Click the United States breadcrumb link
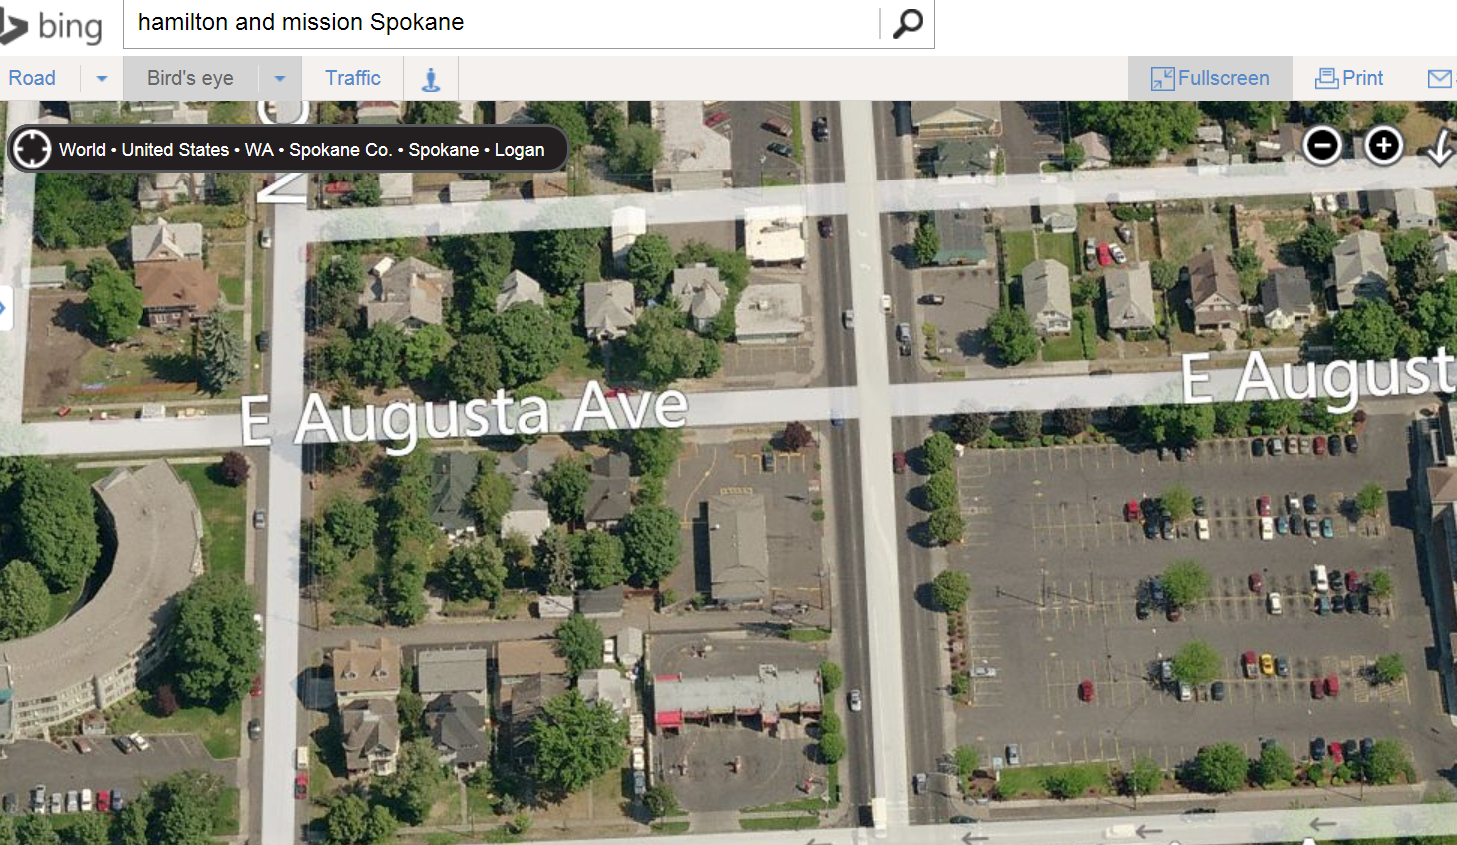This screenshot has width=1457, height=845. point(175,150)
